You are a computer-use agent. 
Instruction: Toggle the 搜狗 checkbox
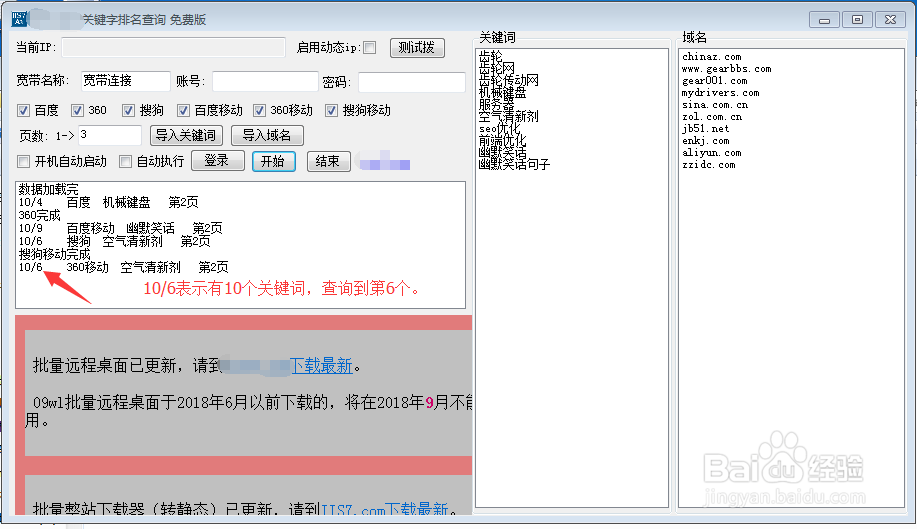(x=129, y=110)
